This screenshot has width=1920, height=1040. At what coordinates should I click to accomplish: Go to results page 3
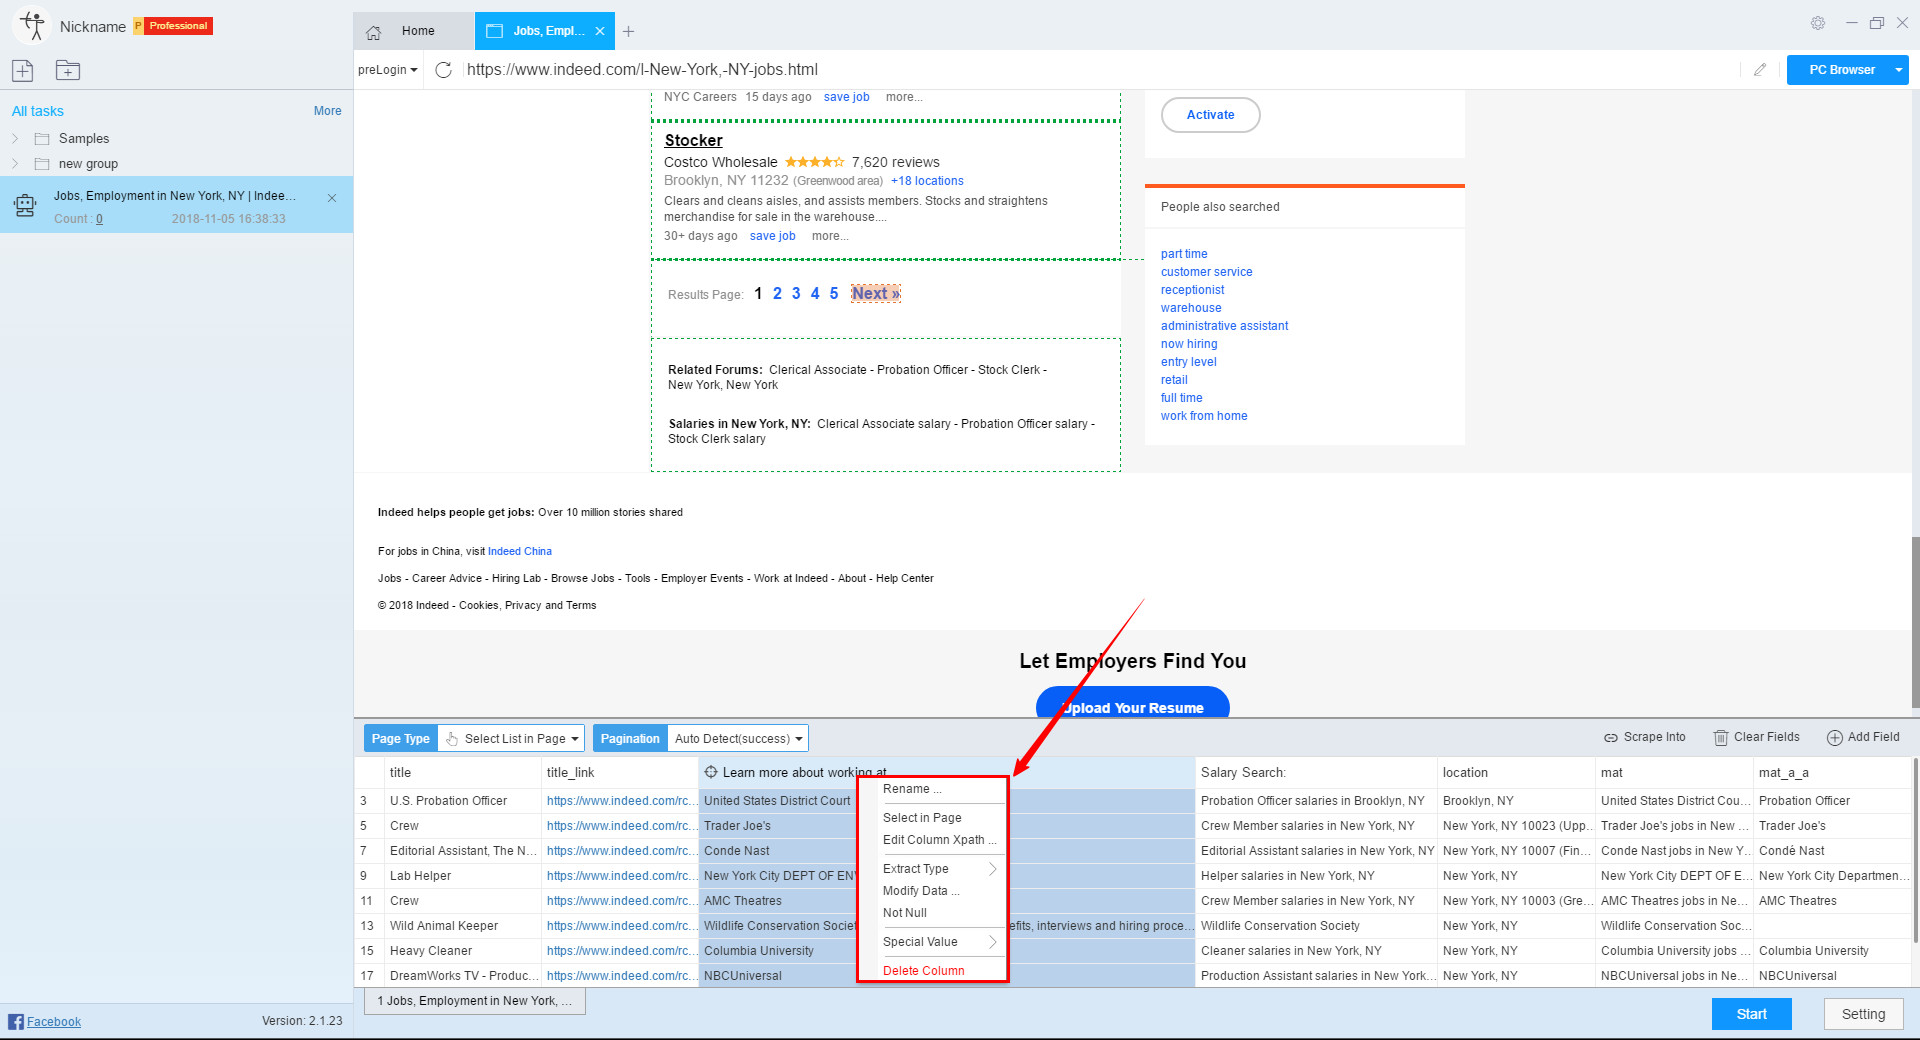796,293
